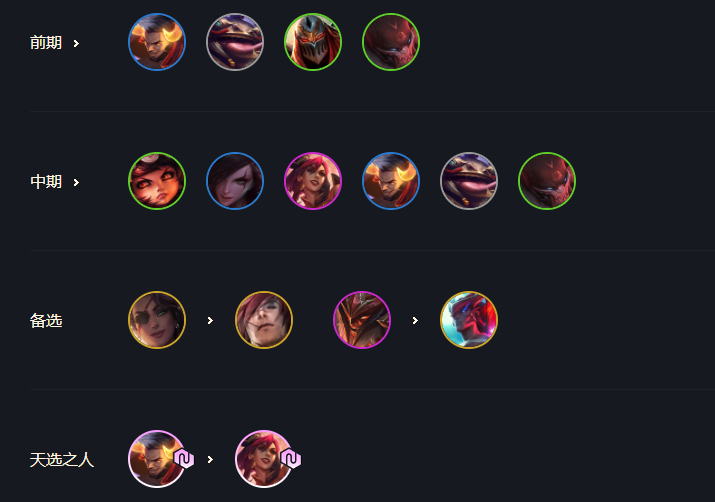The image size is (715, 502).
Task: Click the Sett champion portrait in 备选
Action: (264, 320)
